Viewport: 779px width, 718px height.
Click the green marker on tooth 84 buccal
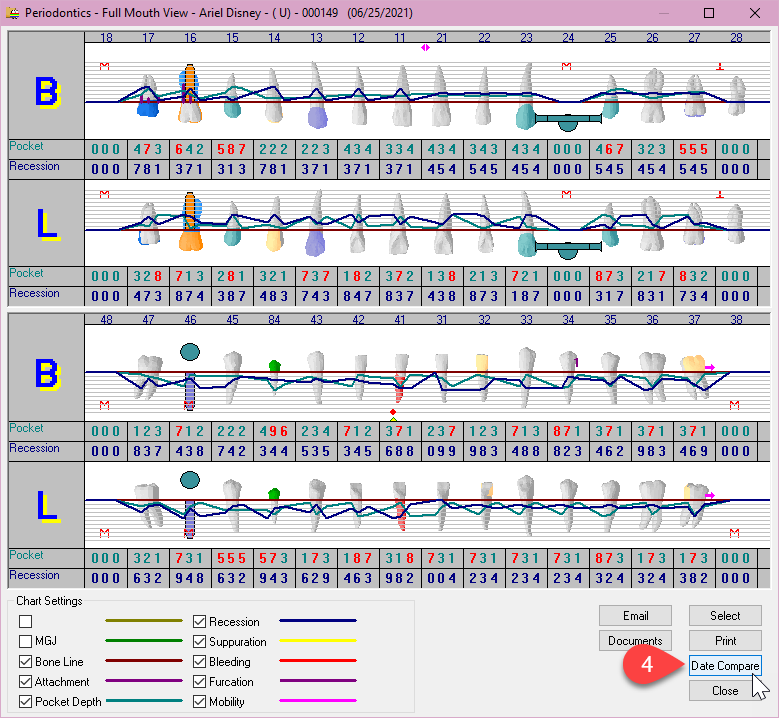[x=275, y=366]
